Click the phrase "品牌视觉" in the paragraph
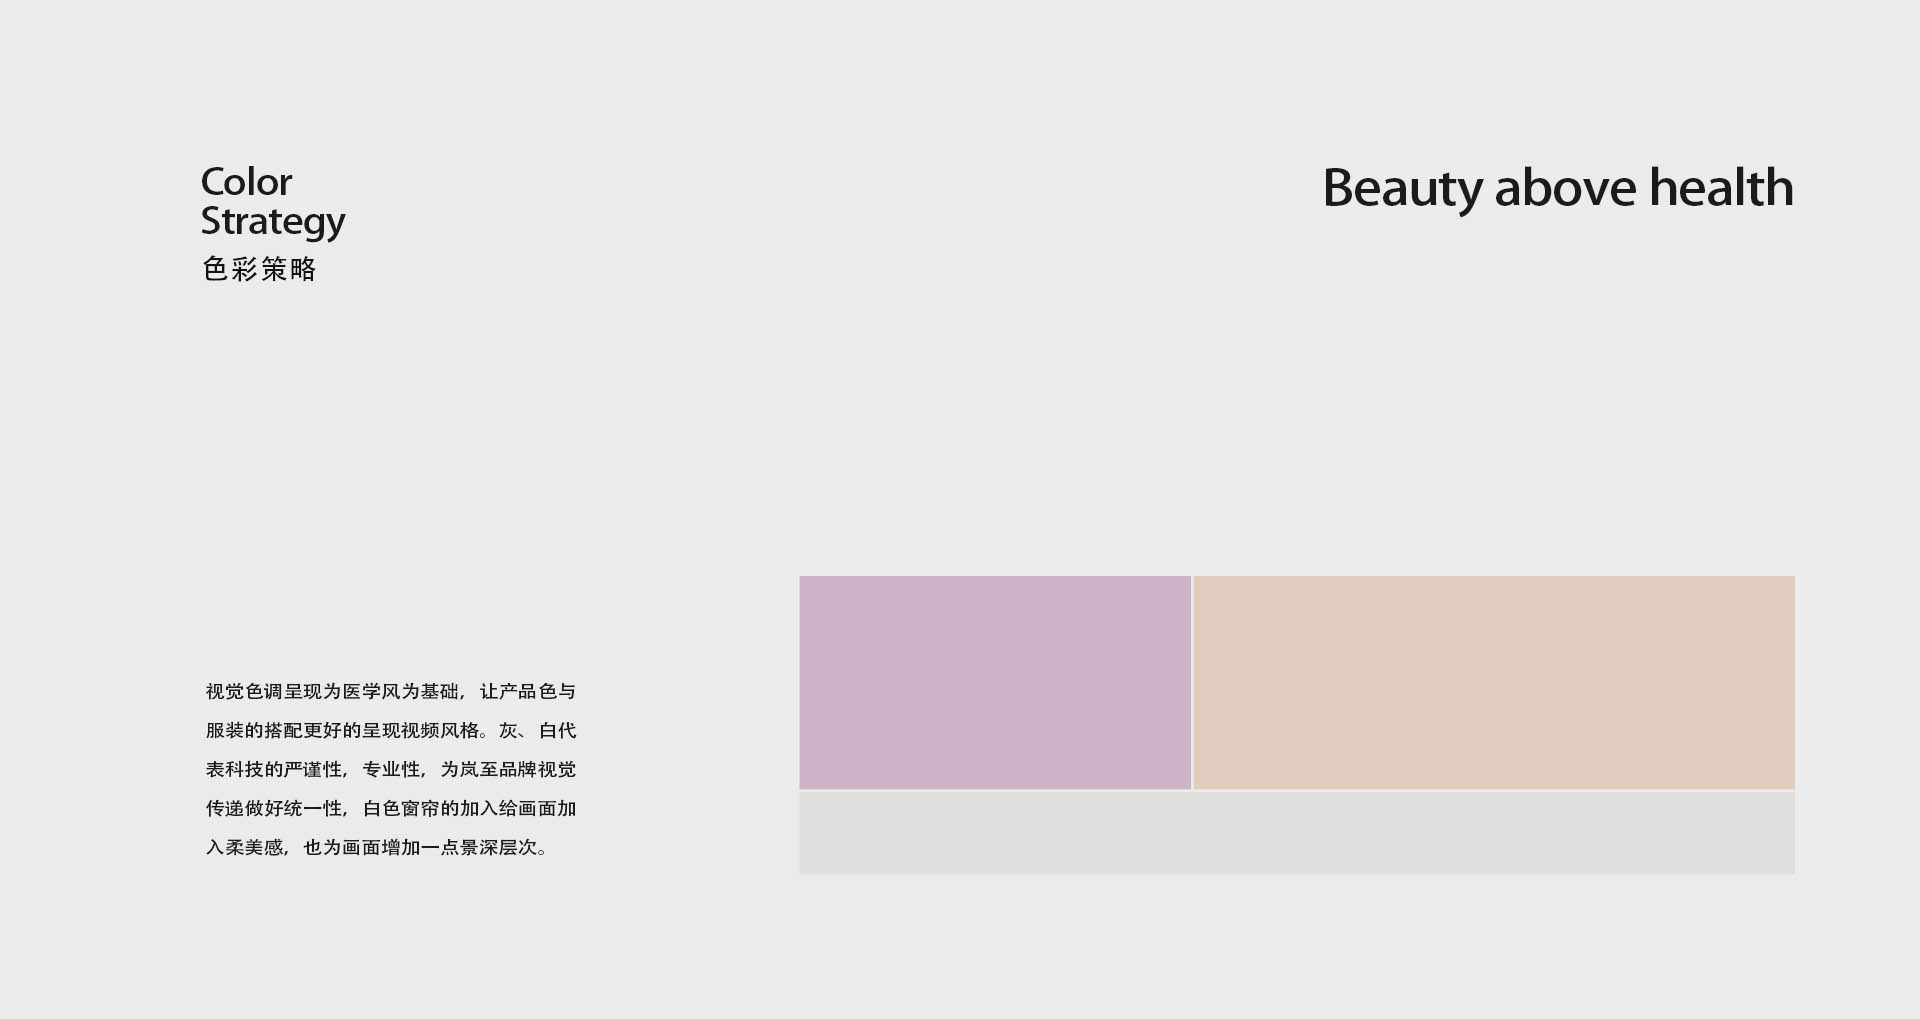The width and height of the screenshot is (1920, 1019). (538, 770)
